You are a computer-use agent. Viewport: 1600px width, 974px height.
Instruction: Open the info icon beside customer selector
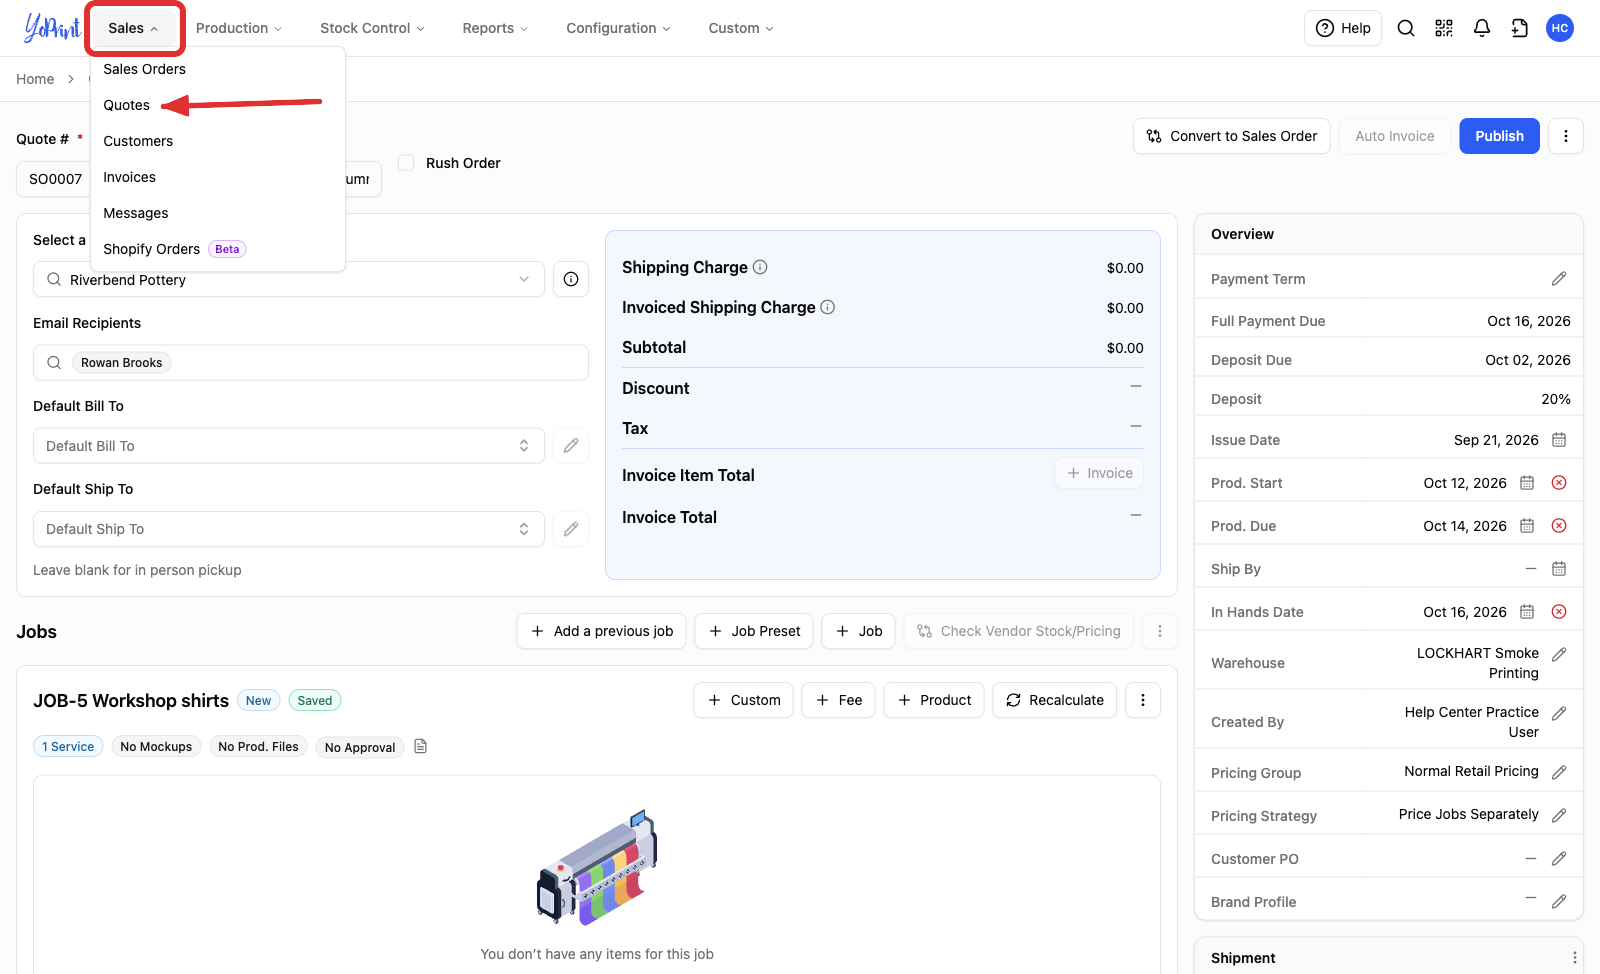[x=571, y=279]
